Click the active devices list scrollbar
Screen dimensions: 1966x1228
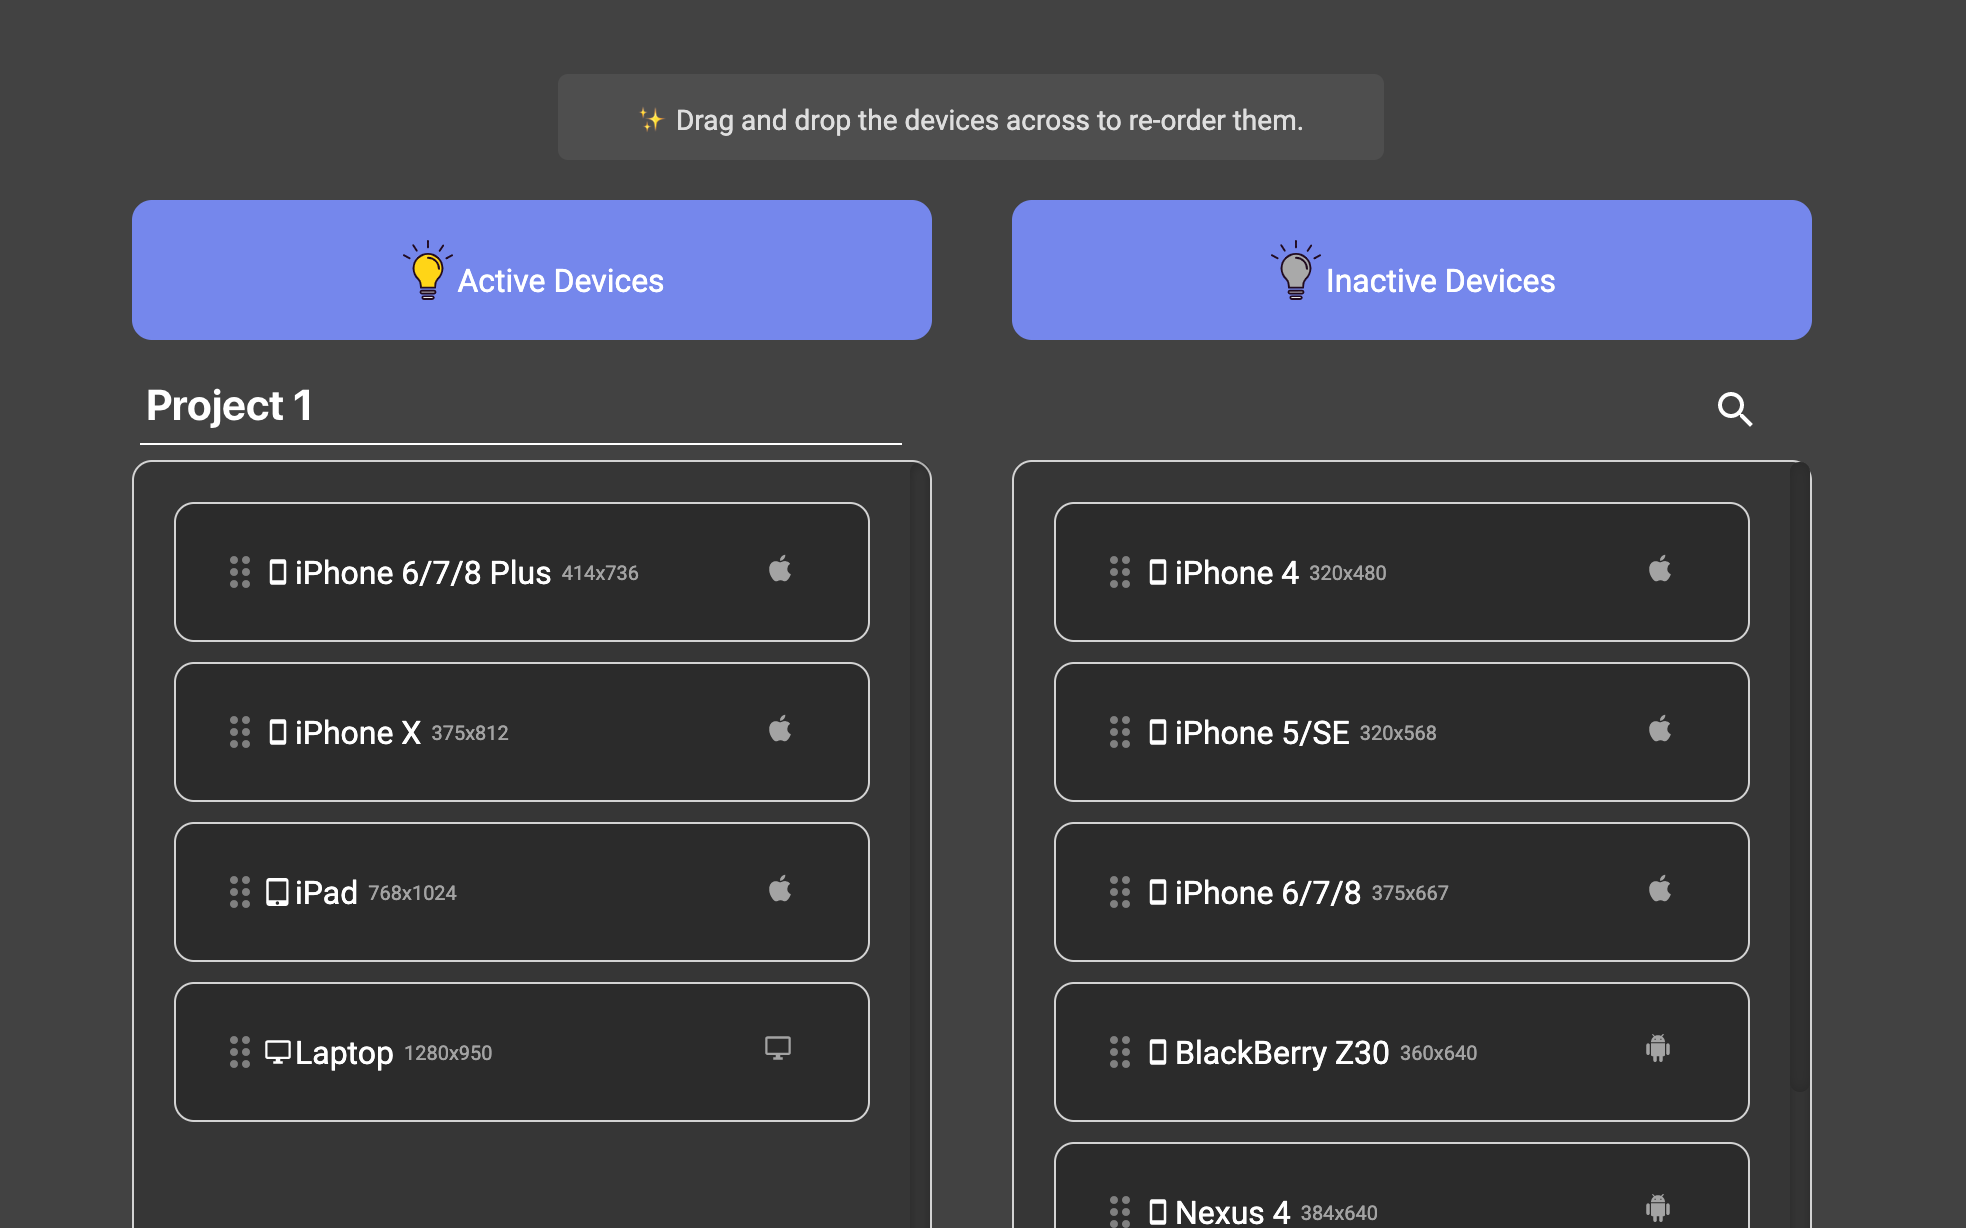point(920,845)
